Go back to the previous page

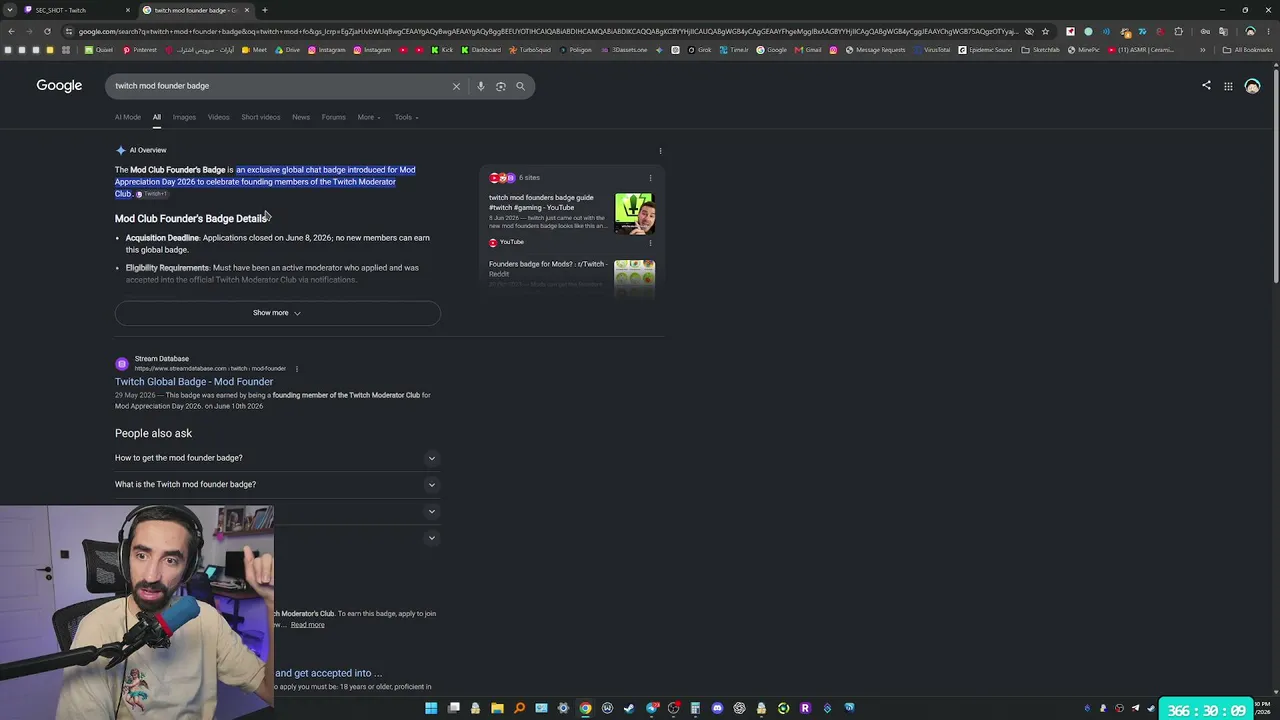click(x=11, y=31)
